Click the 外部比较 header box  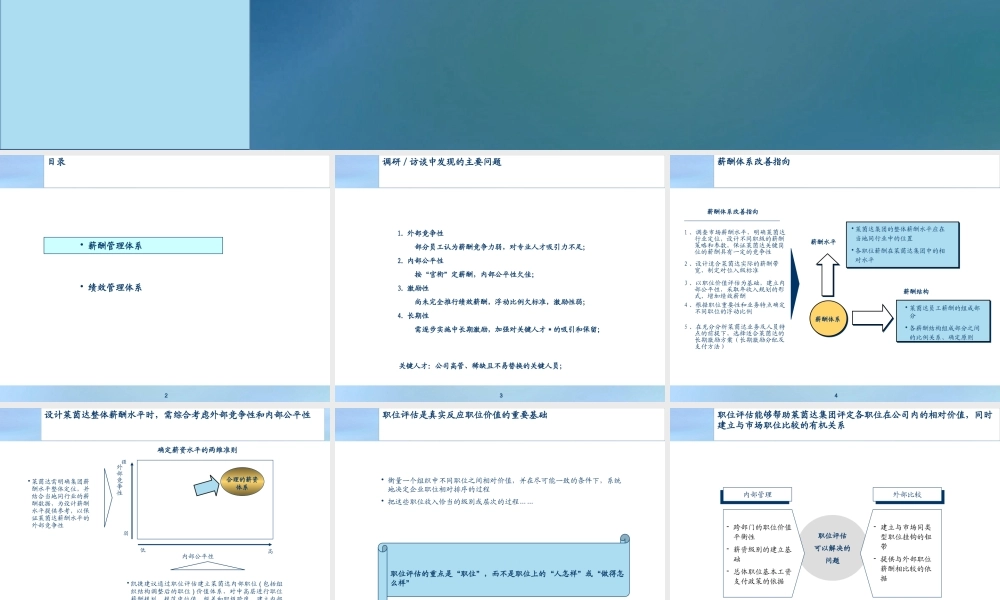[911, 494]
